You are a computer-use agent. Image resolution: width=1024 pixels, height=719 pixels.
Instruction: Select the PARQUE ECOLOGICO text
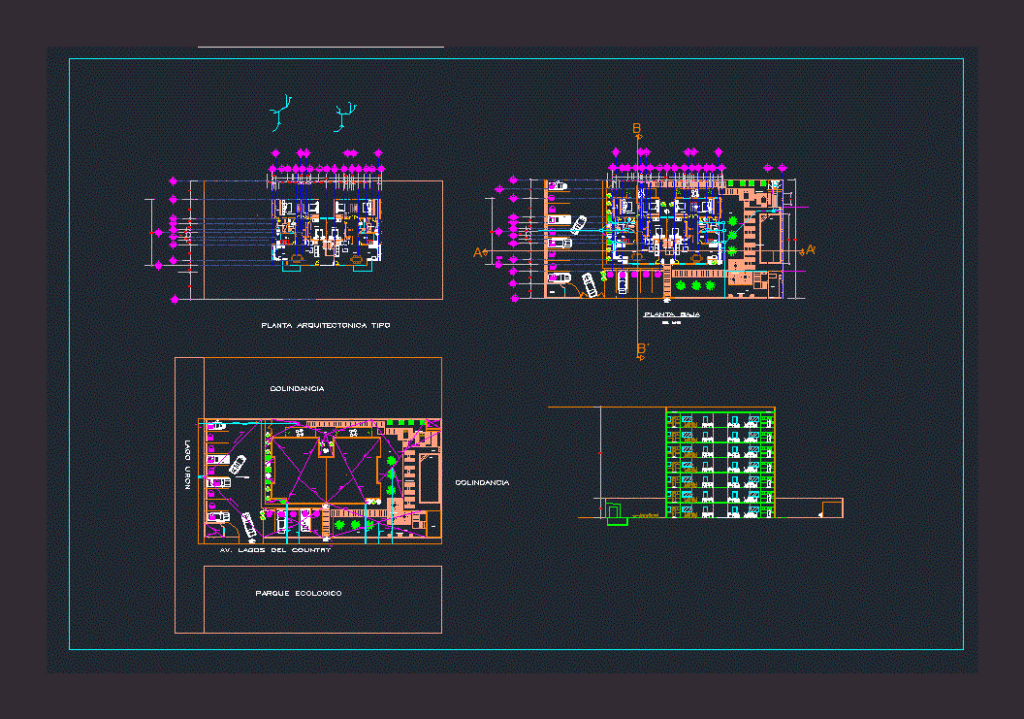[x=298, y=593]
